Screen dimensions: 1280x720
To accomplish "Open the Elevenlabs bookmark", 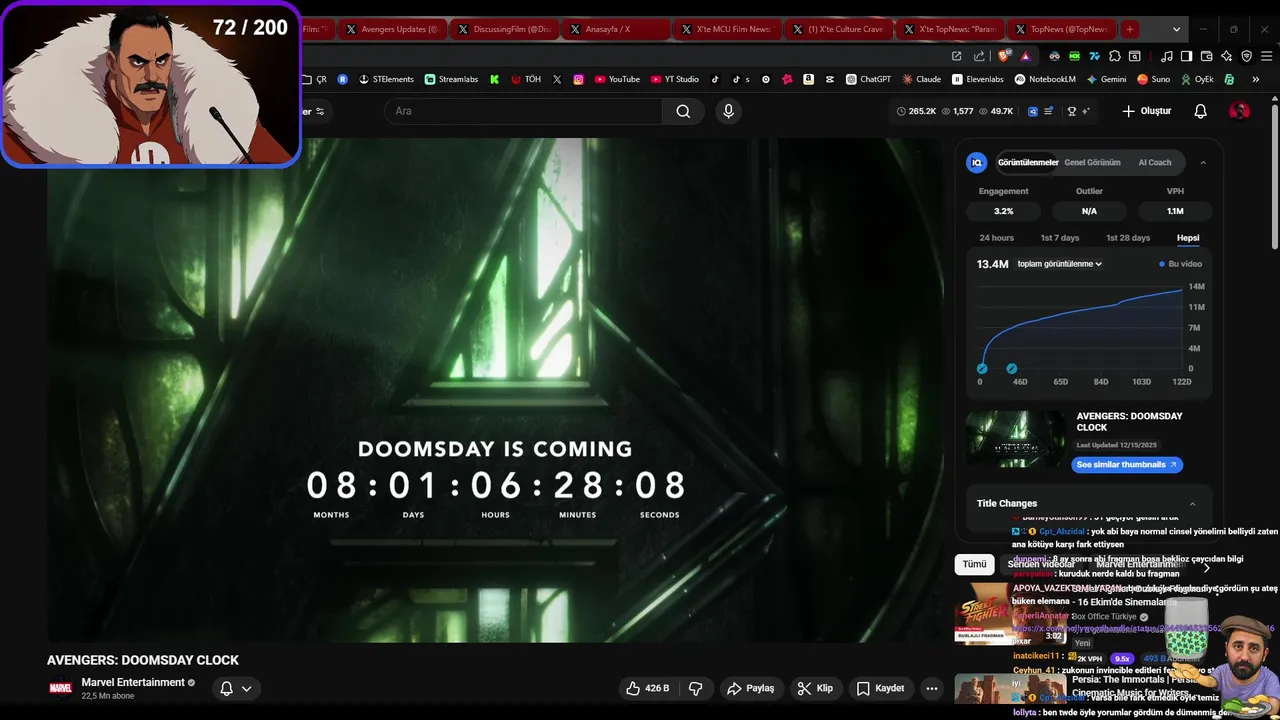I will coord(978,79).
